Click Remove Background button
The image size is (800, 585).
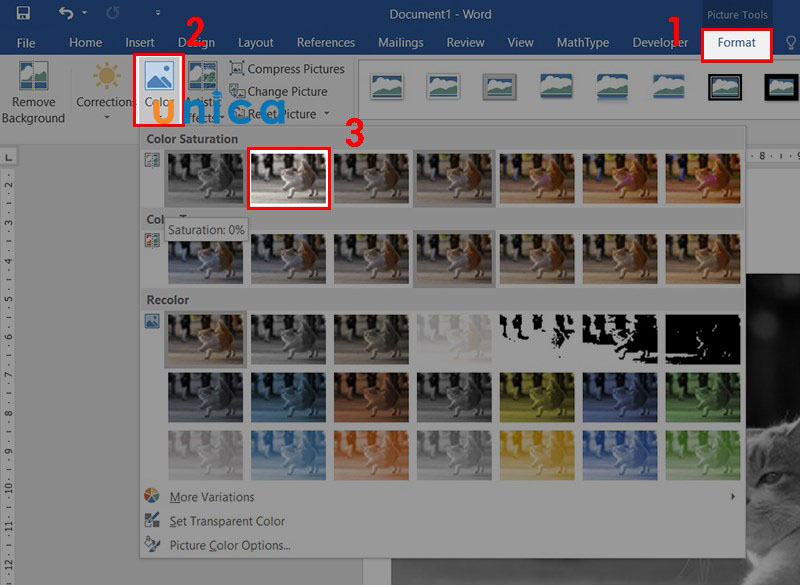pyautogui.click(x=34, y=92)
